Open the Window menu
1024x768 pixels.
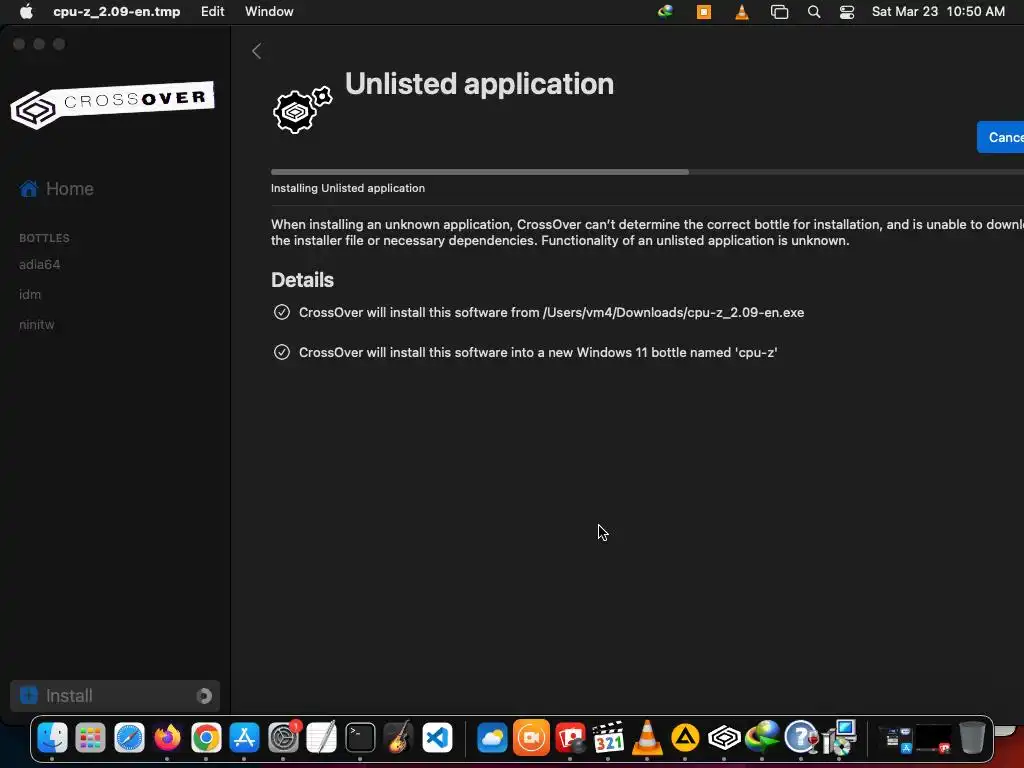tap(269, 12)
